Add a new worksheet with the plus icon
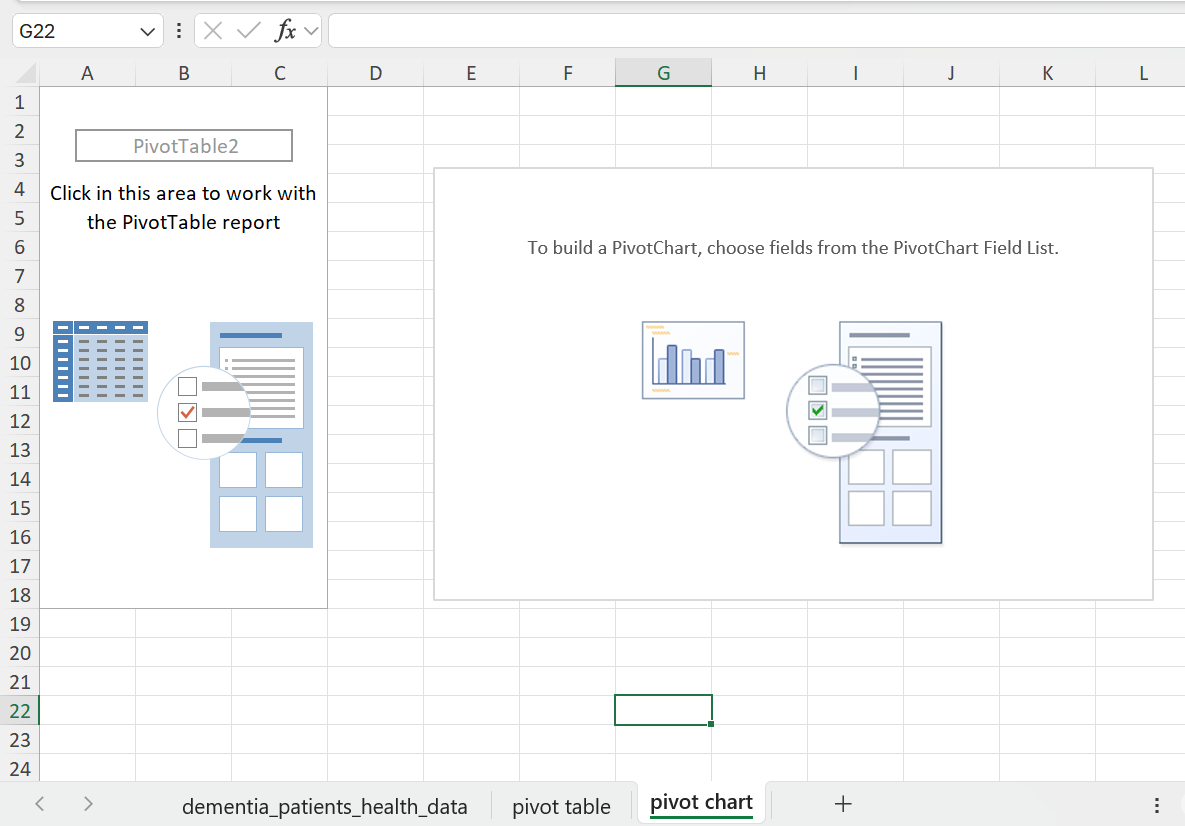Viewport: 1185px width, 826px height. coord(843,803)
